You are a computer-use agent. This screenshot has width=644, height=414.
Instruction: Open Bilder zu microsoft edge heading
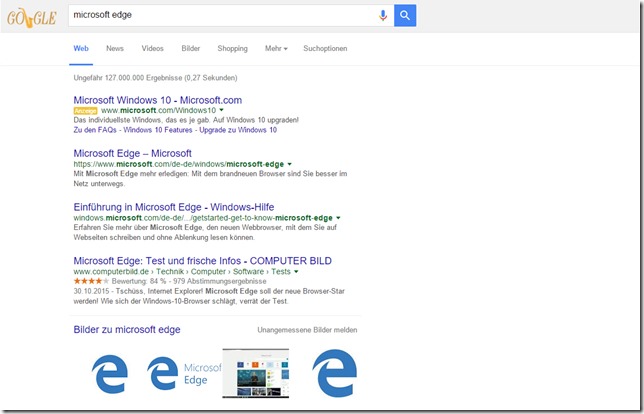[127, 329]
